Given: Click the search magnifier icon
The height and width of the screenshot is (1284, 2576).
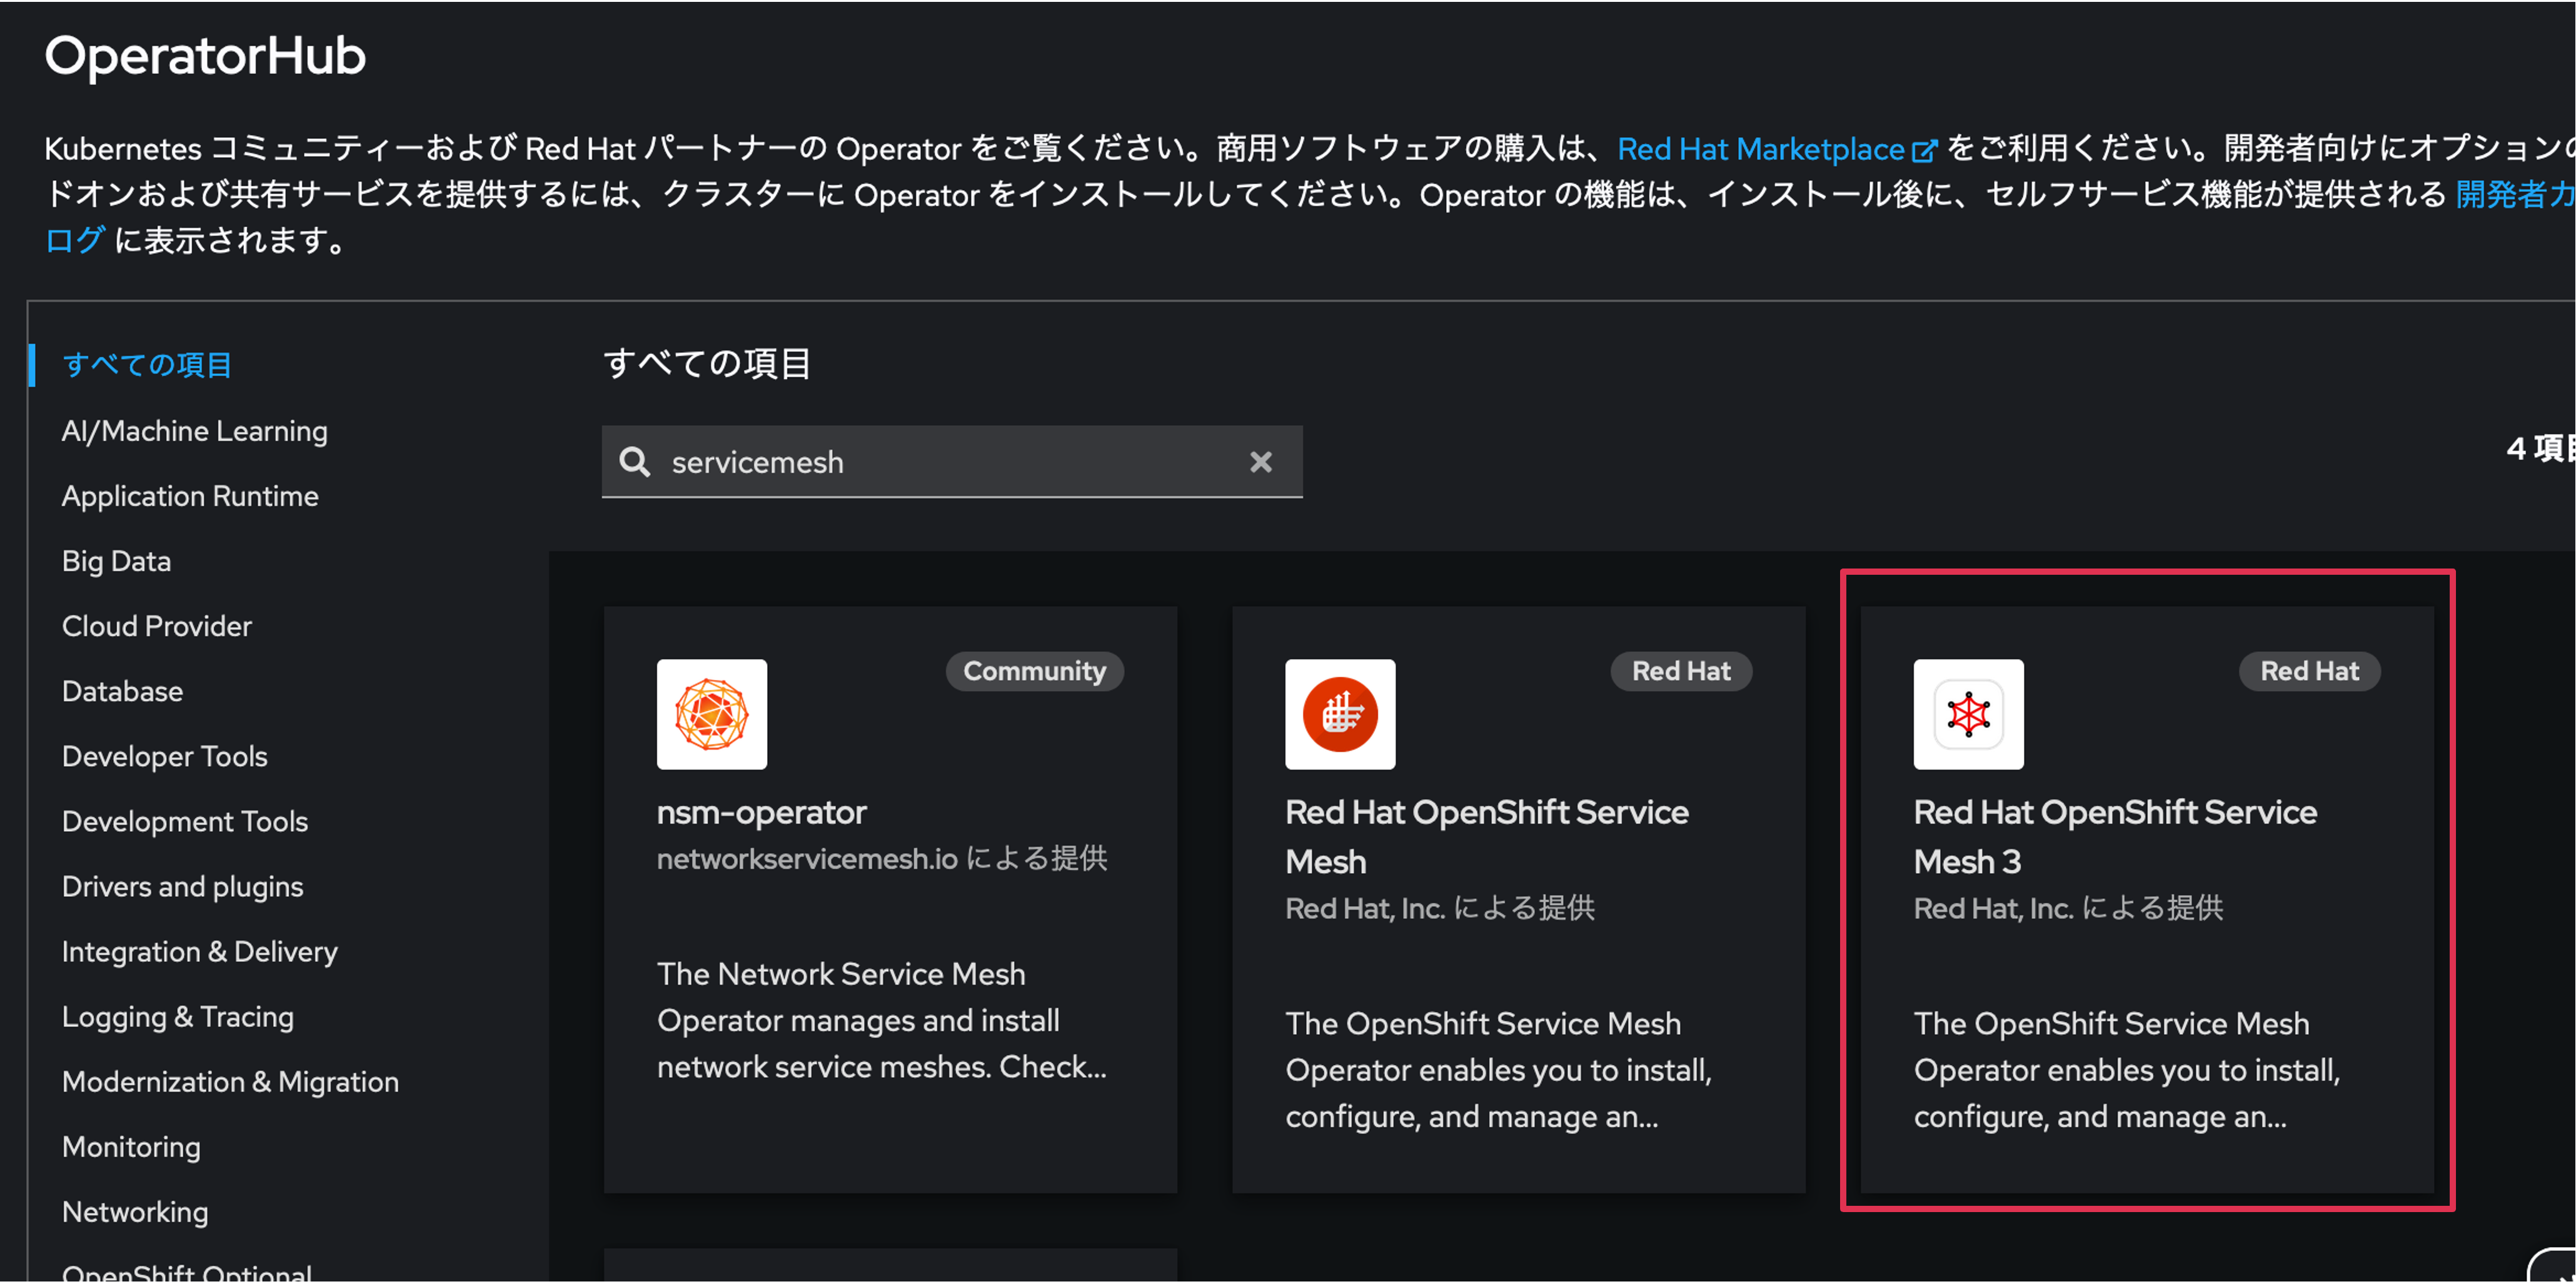Looking at the screenshot, I should click(x=635, y=462).
